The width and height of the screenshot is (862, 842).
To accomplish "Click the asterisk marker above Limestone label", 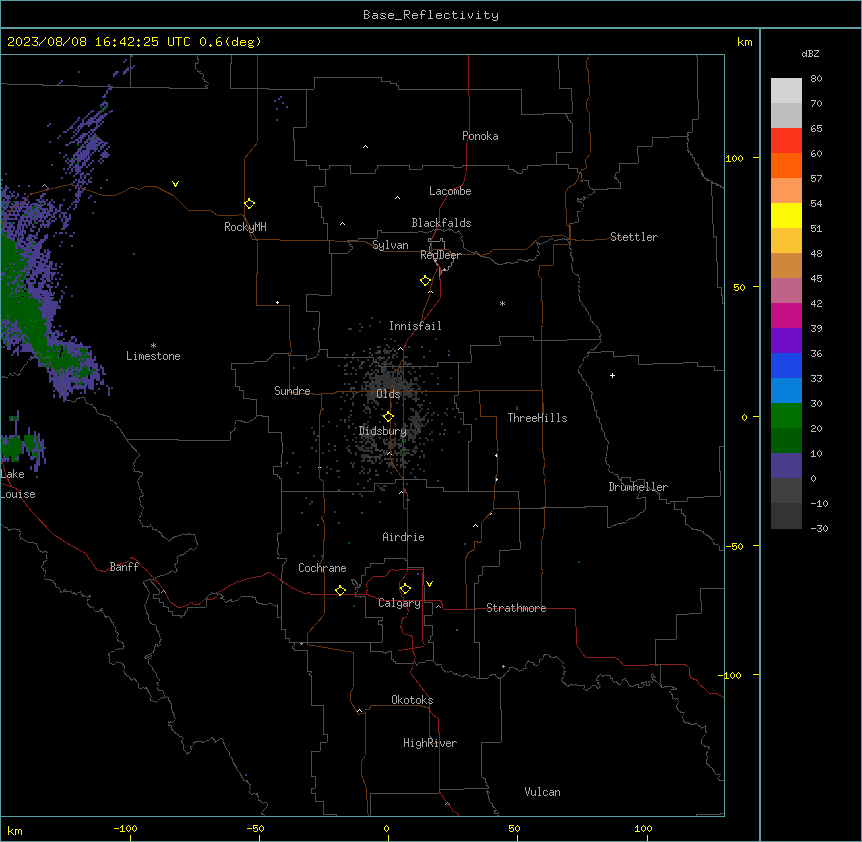I will pyautogui.click(x=153, y=346).
